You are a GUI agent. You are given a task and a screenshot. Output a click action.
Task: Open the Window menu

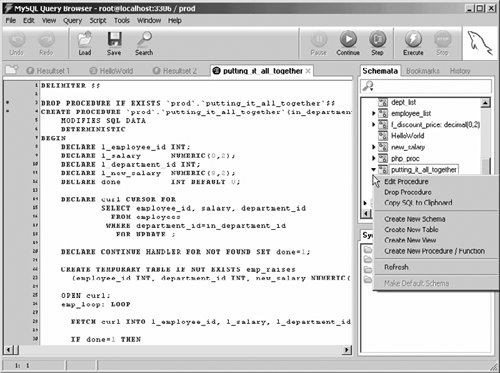149,21
